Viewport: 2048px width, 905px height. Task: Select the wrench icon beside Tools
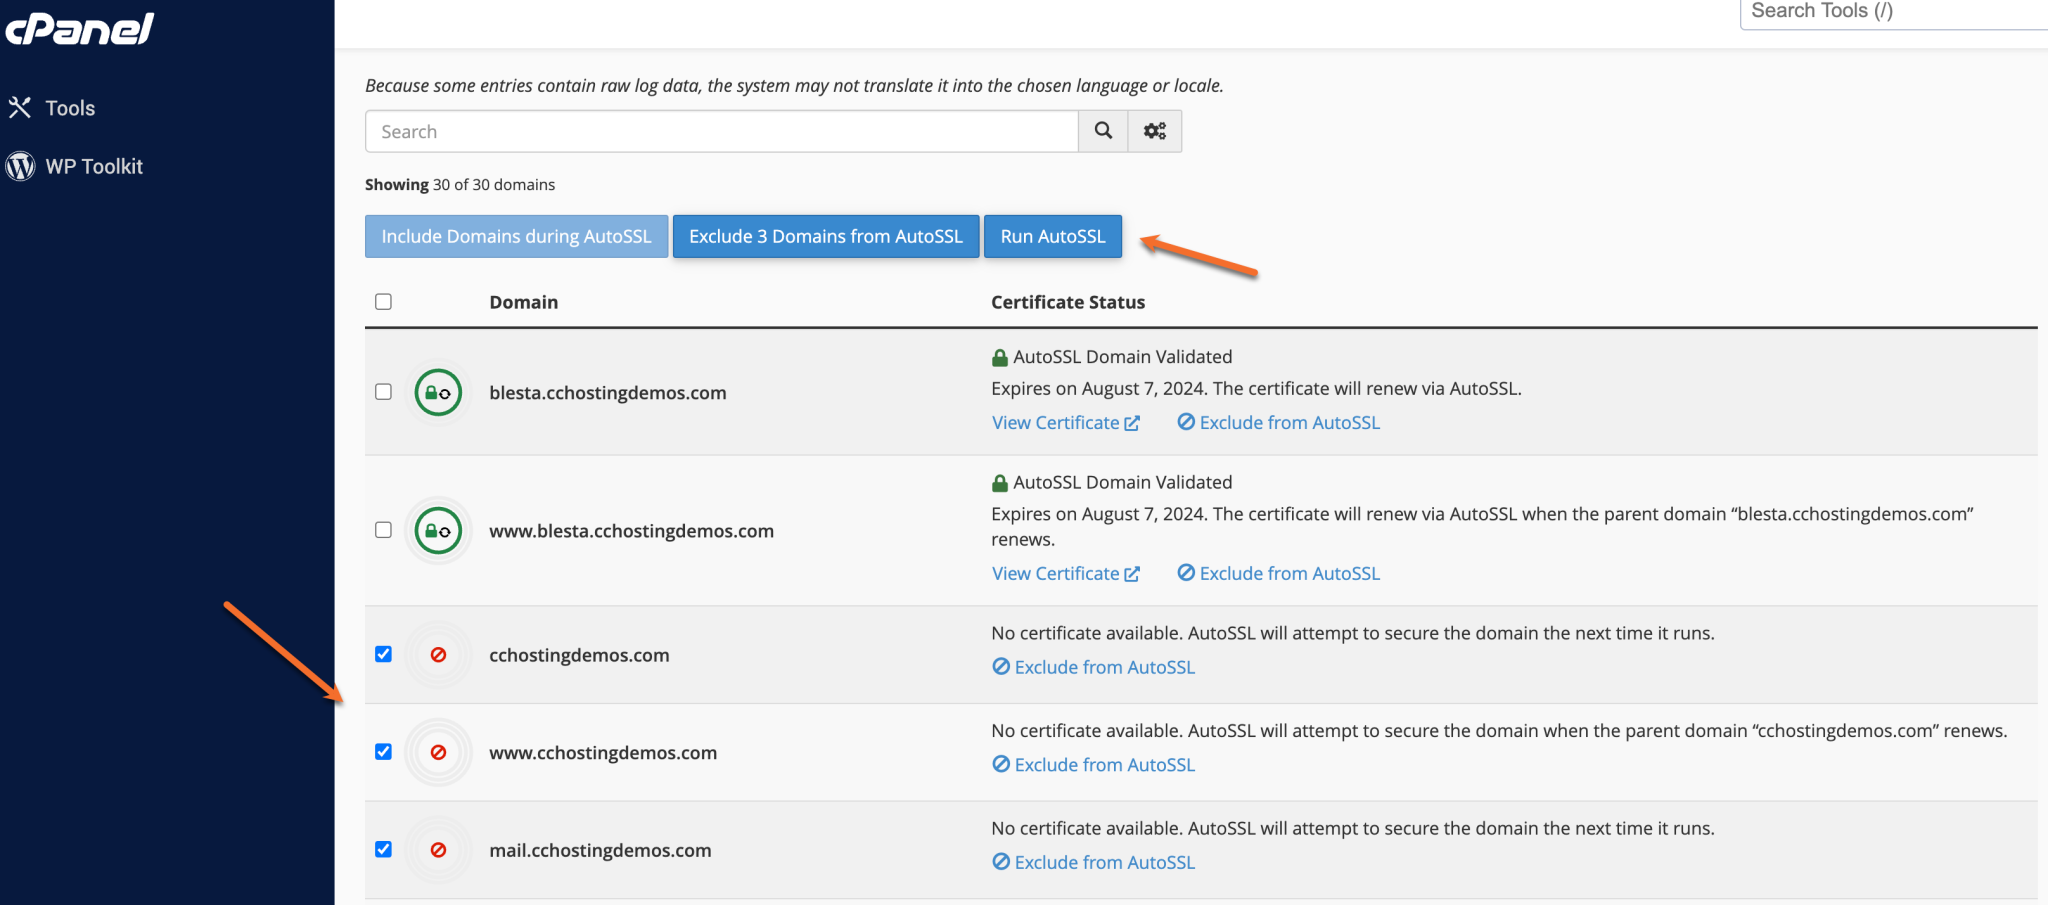tap(21, 107)
